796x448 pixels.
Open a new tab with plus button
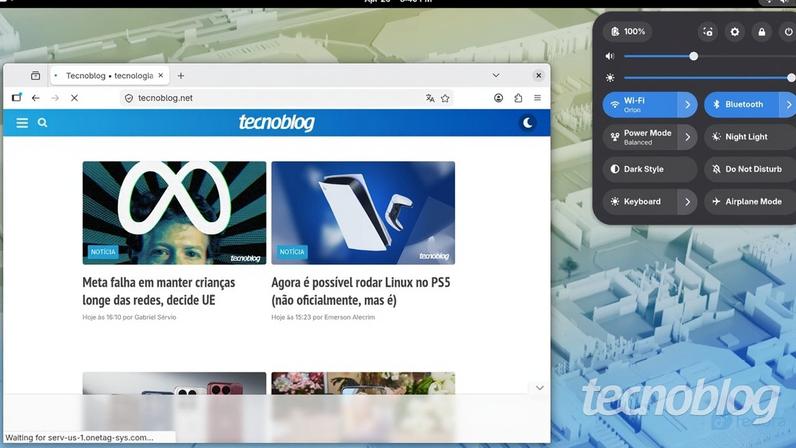[x=181, y=76]
